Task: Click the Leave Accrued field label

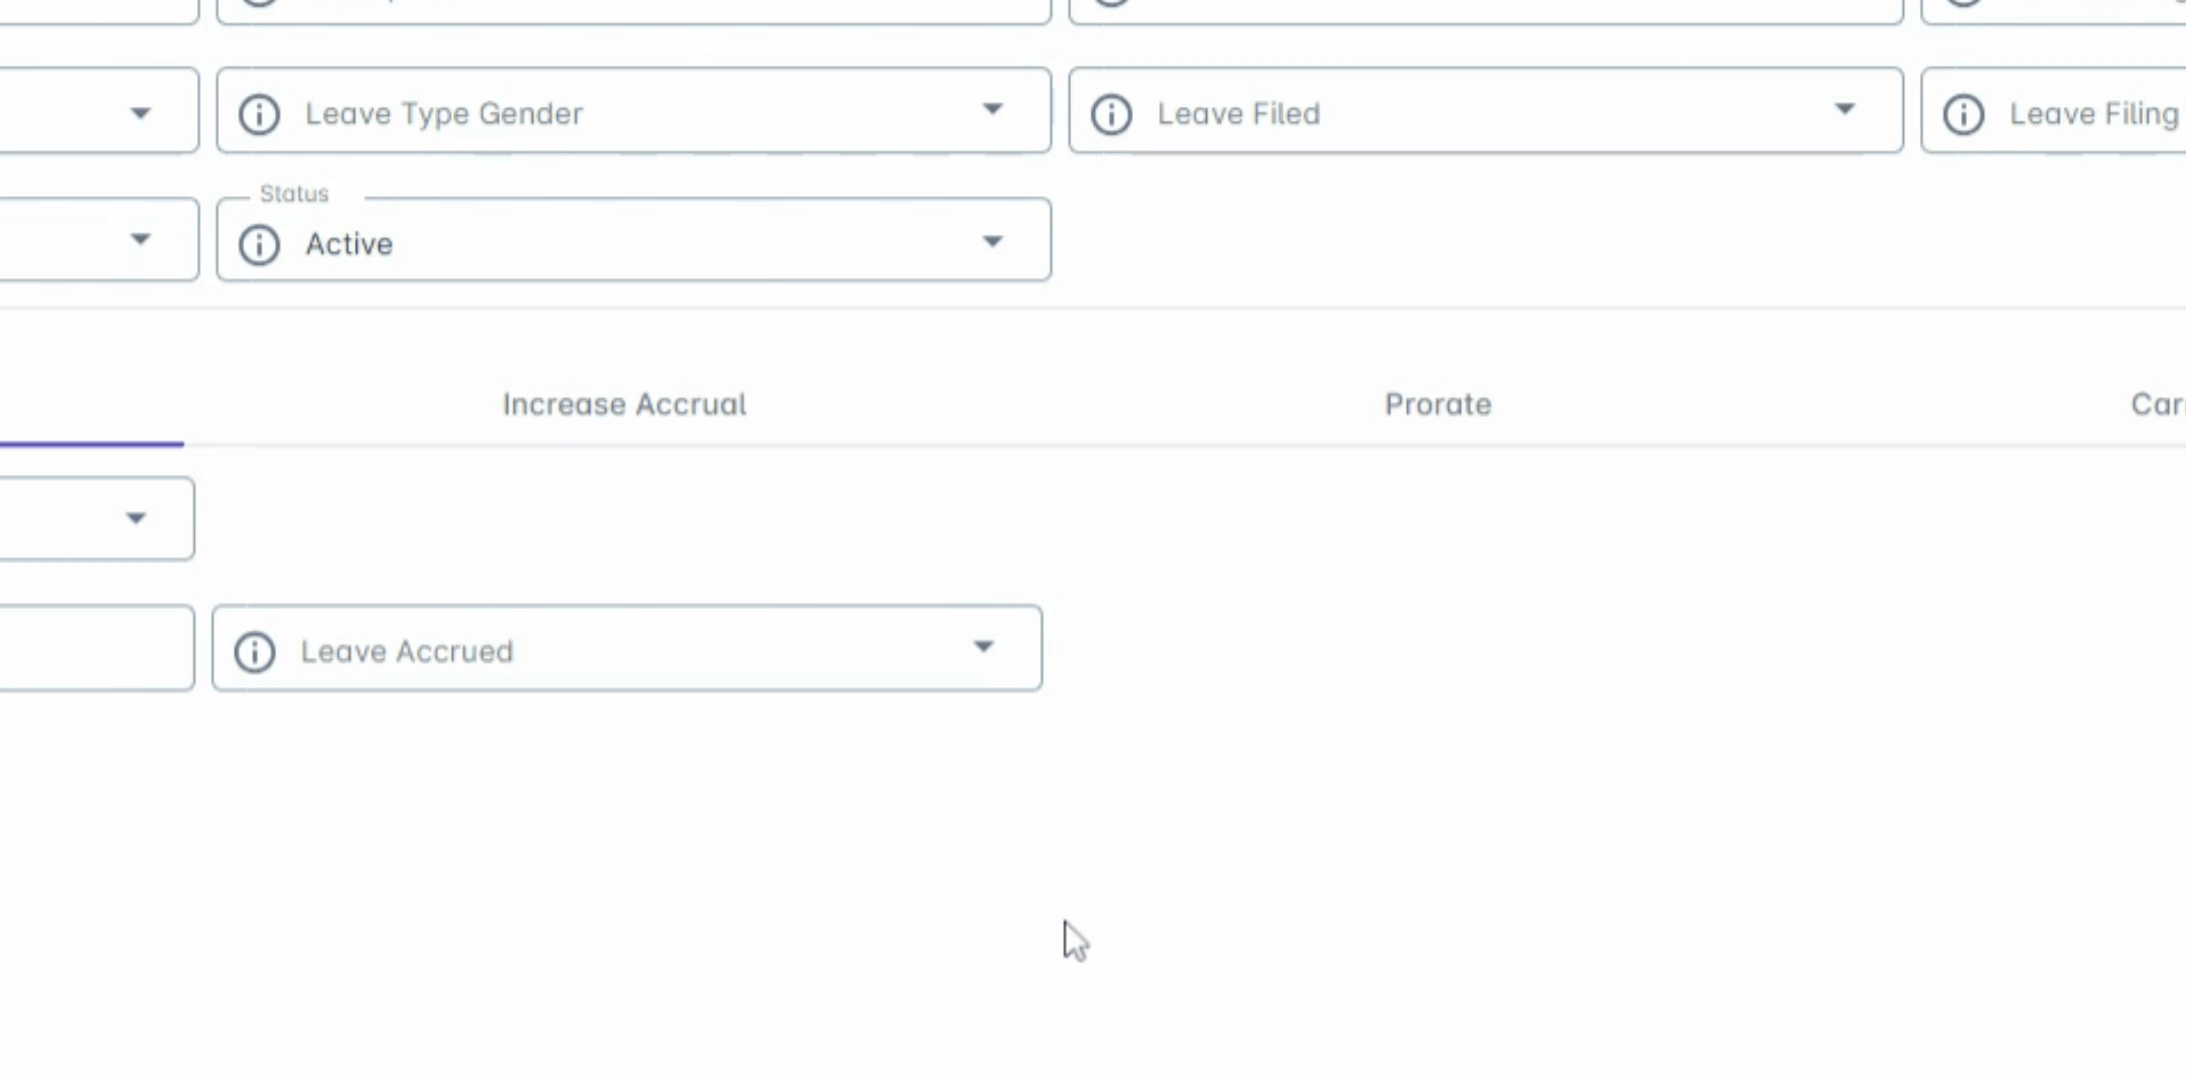Action: pyautogui.click(x=407, y=652)
